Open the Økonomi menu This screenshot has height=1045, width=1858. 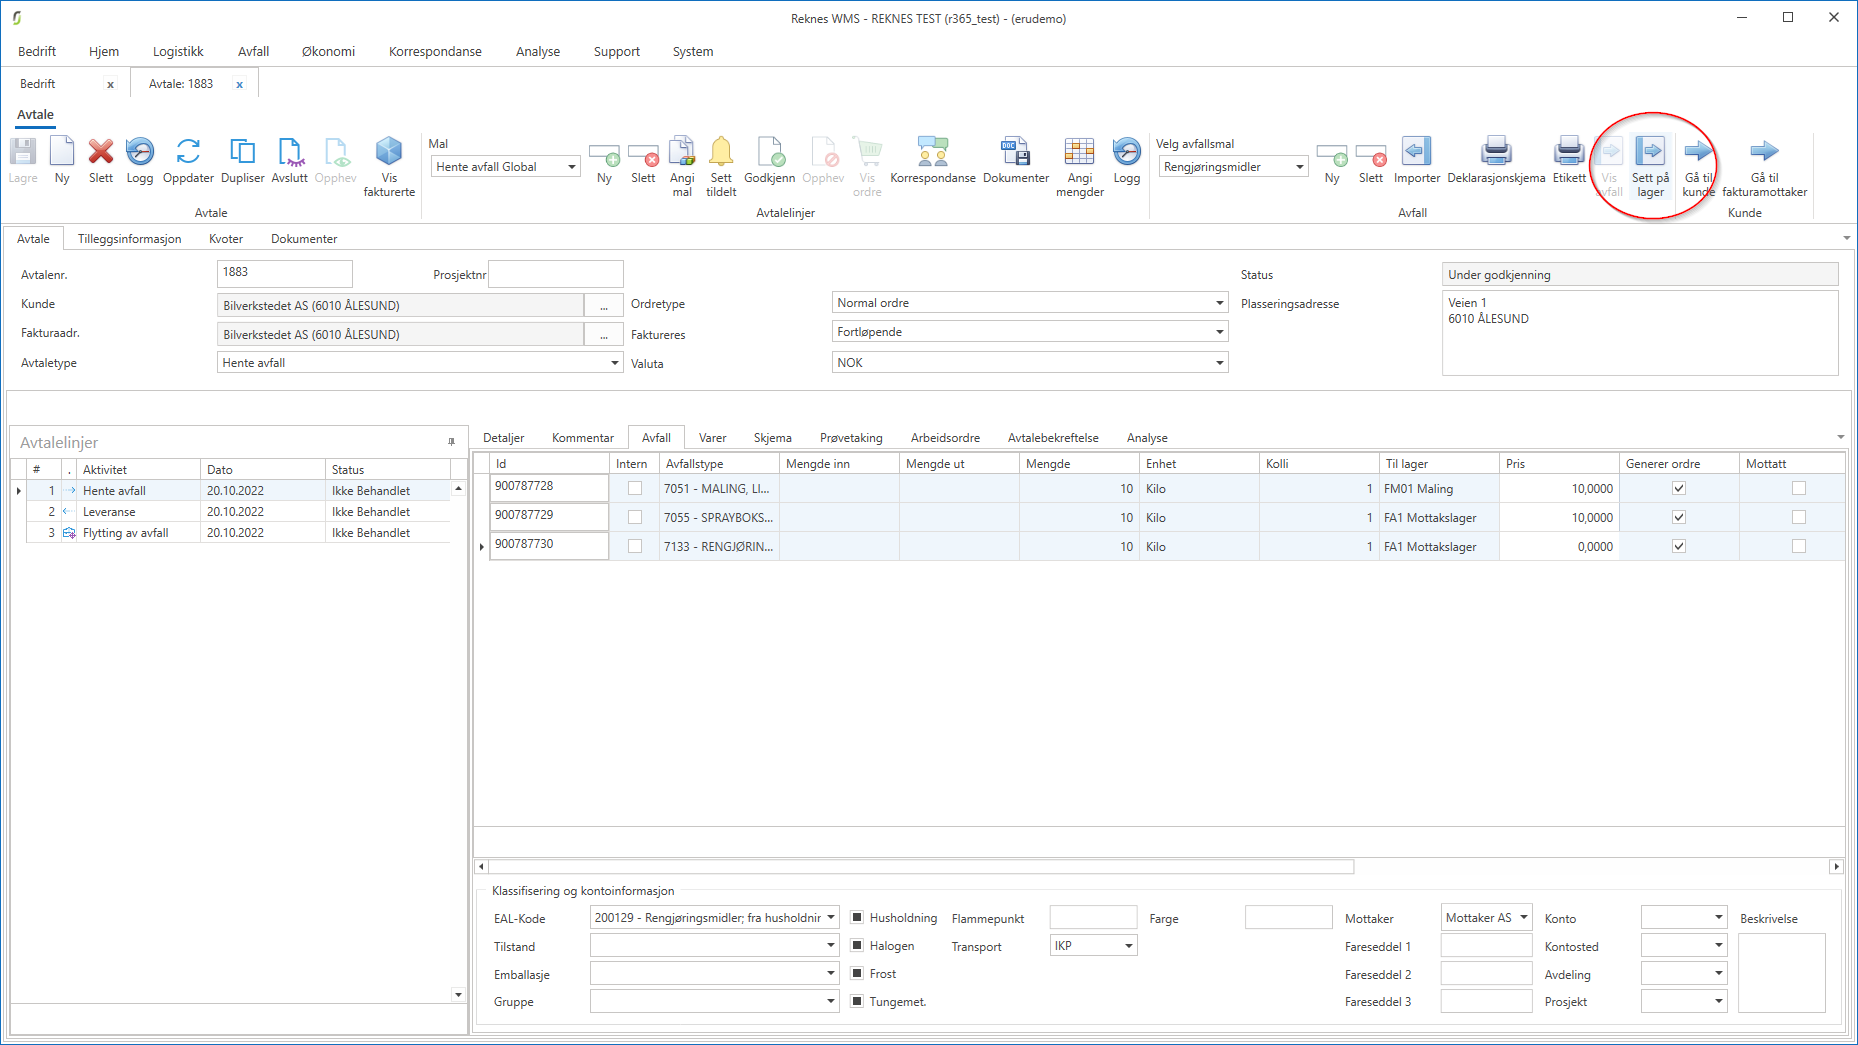click(328, 52)
